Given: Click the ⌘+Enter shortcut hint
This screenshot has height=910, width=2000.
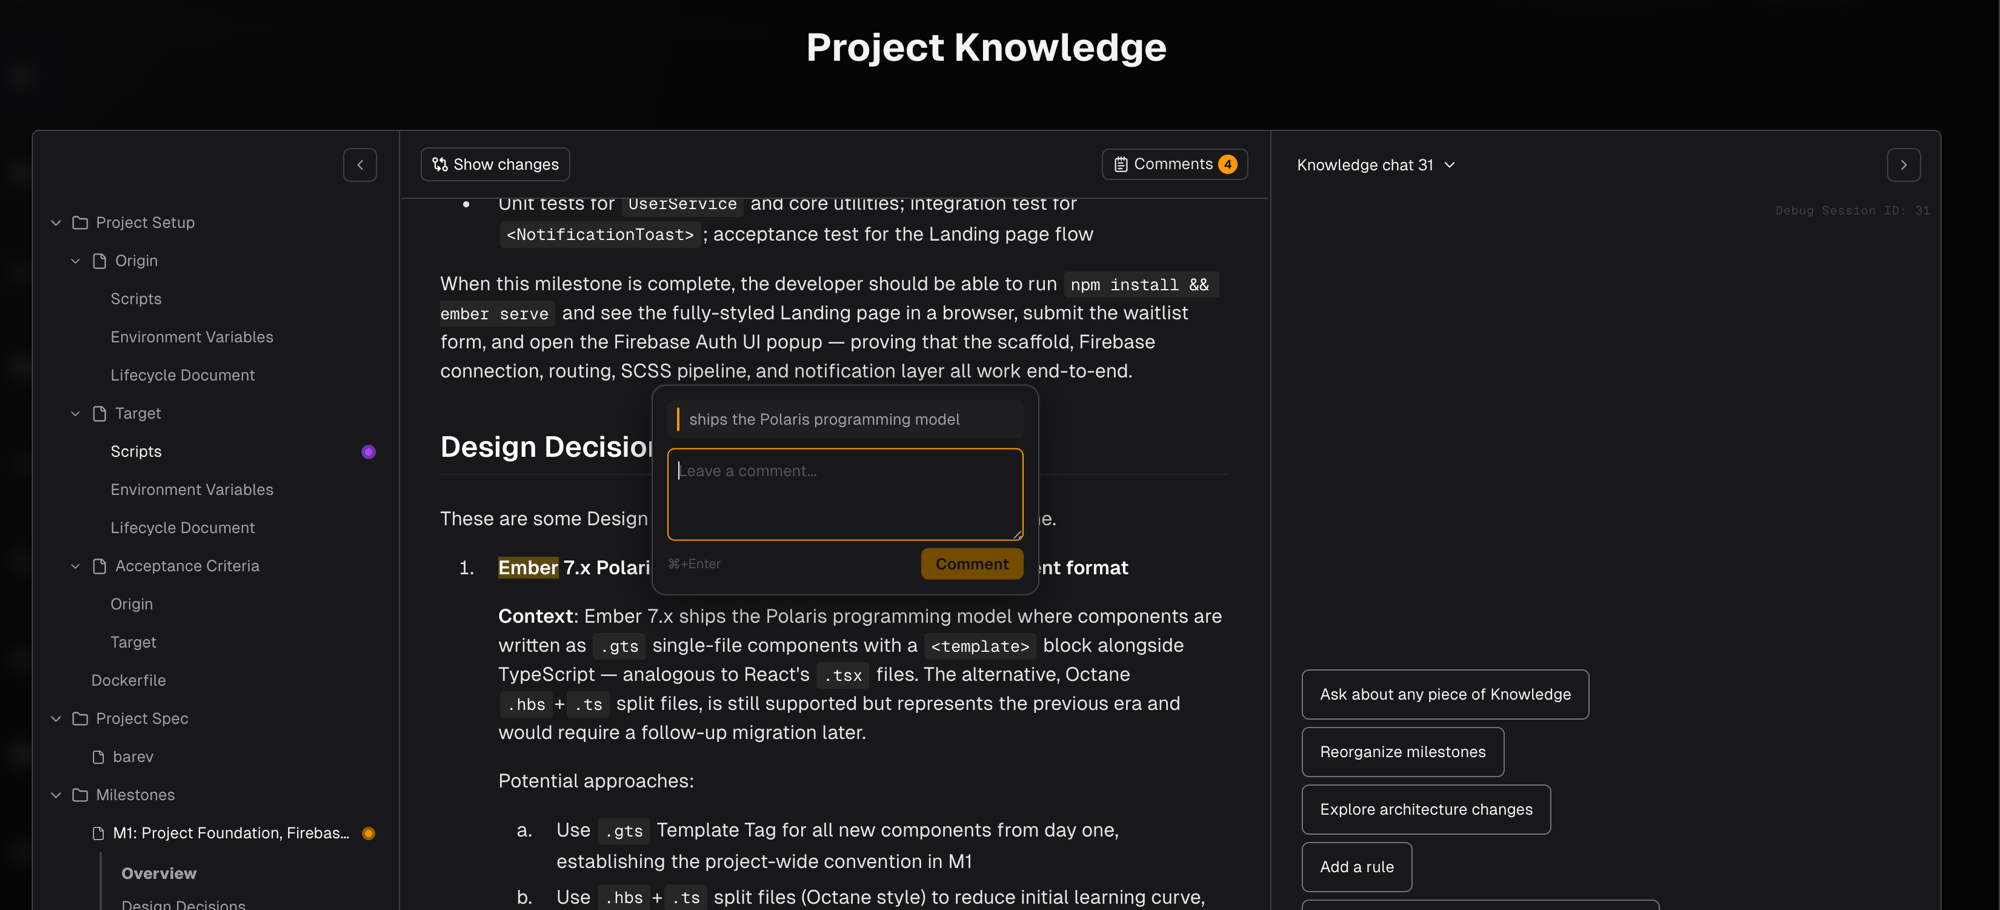Looking at the screenshot, I should pyautogui.click(x=694, y=564).
